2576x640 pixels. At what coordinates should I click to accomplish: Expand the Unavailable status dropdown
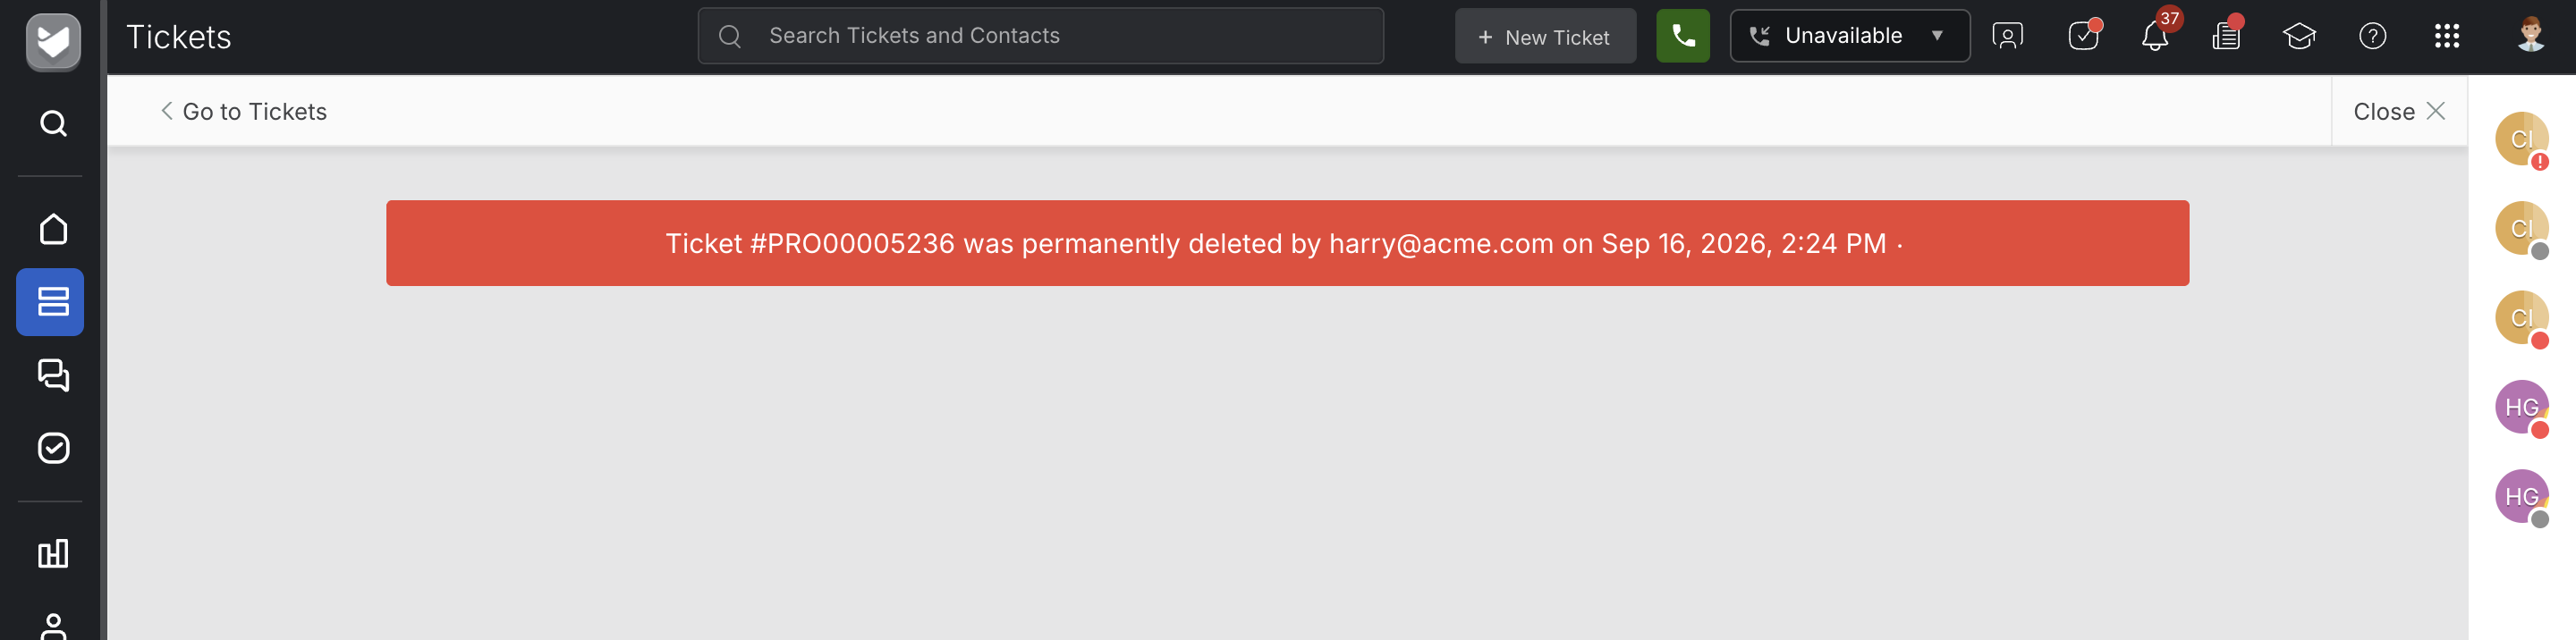coord(1849,36)
